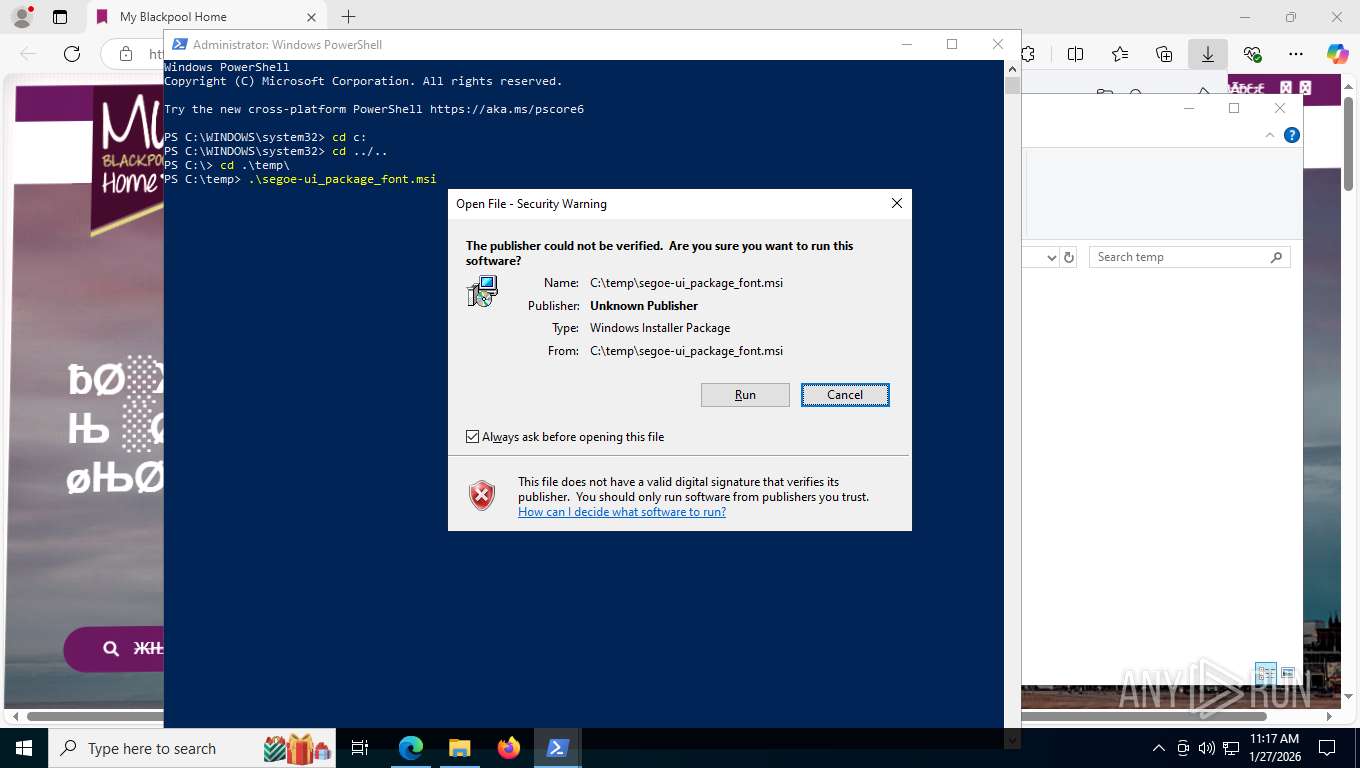Image resolution: width=1360 pixels, height=768 pixels.
Task: Open Task View on taskbar
Action: [361, 748]
